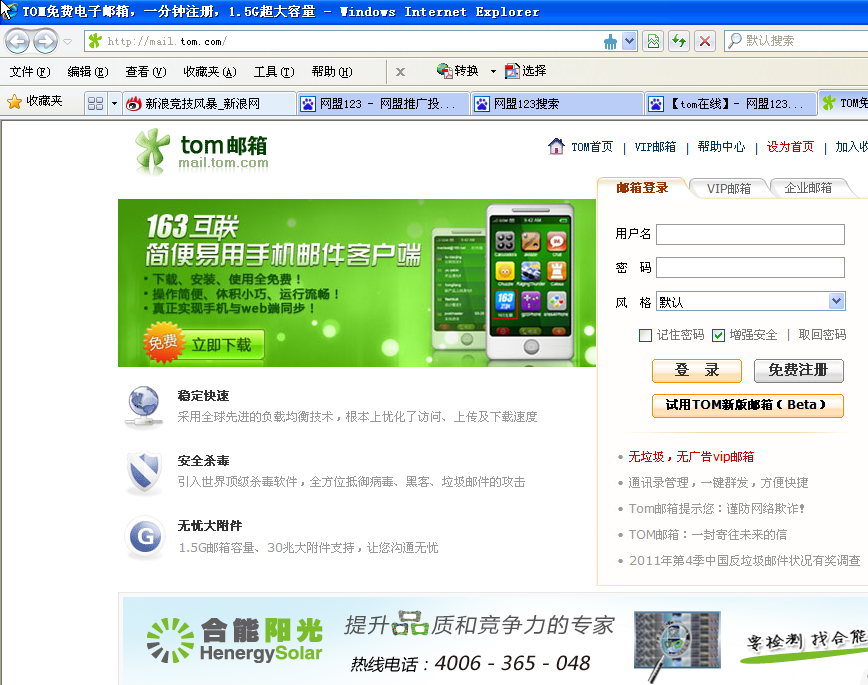Open the Quick Tabs grid icon

click(96, 103)
